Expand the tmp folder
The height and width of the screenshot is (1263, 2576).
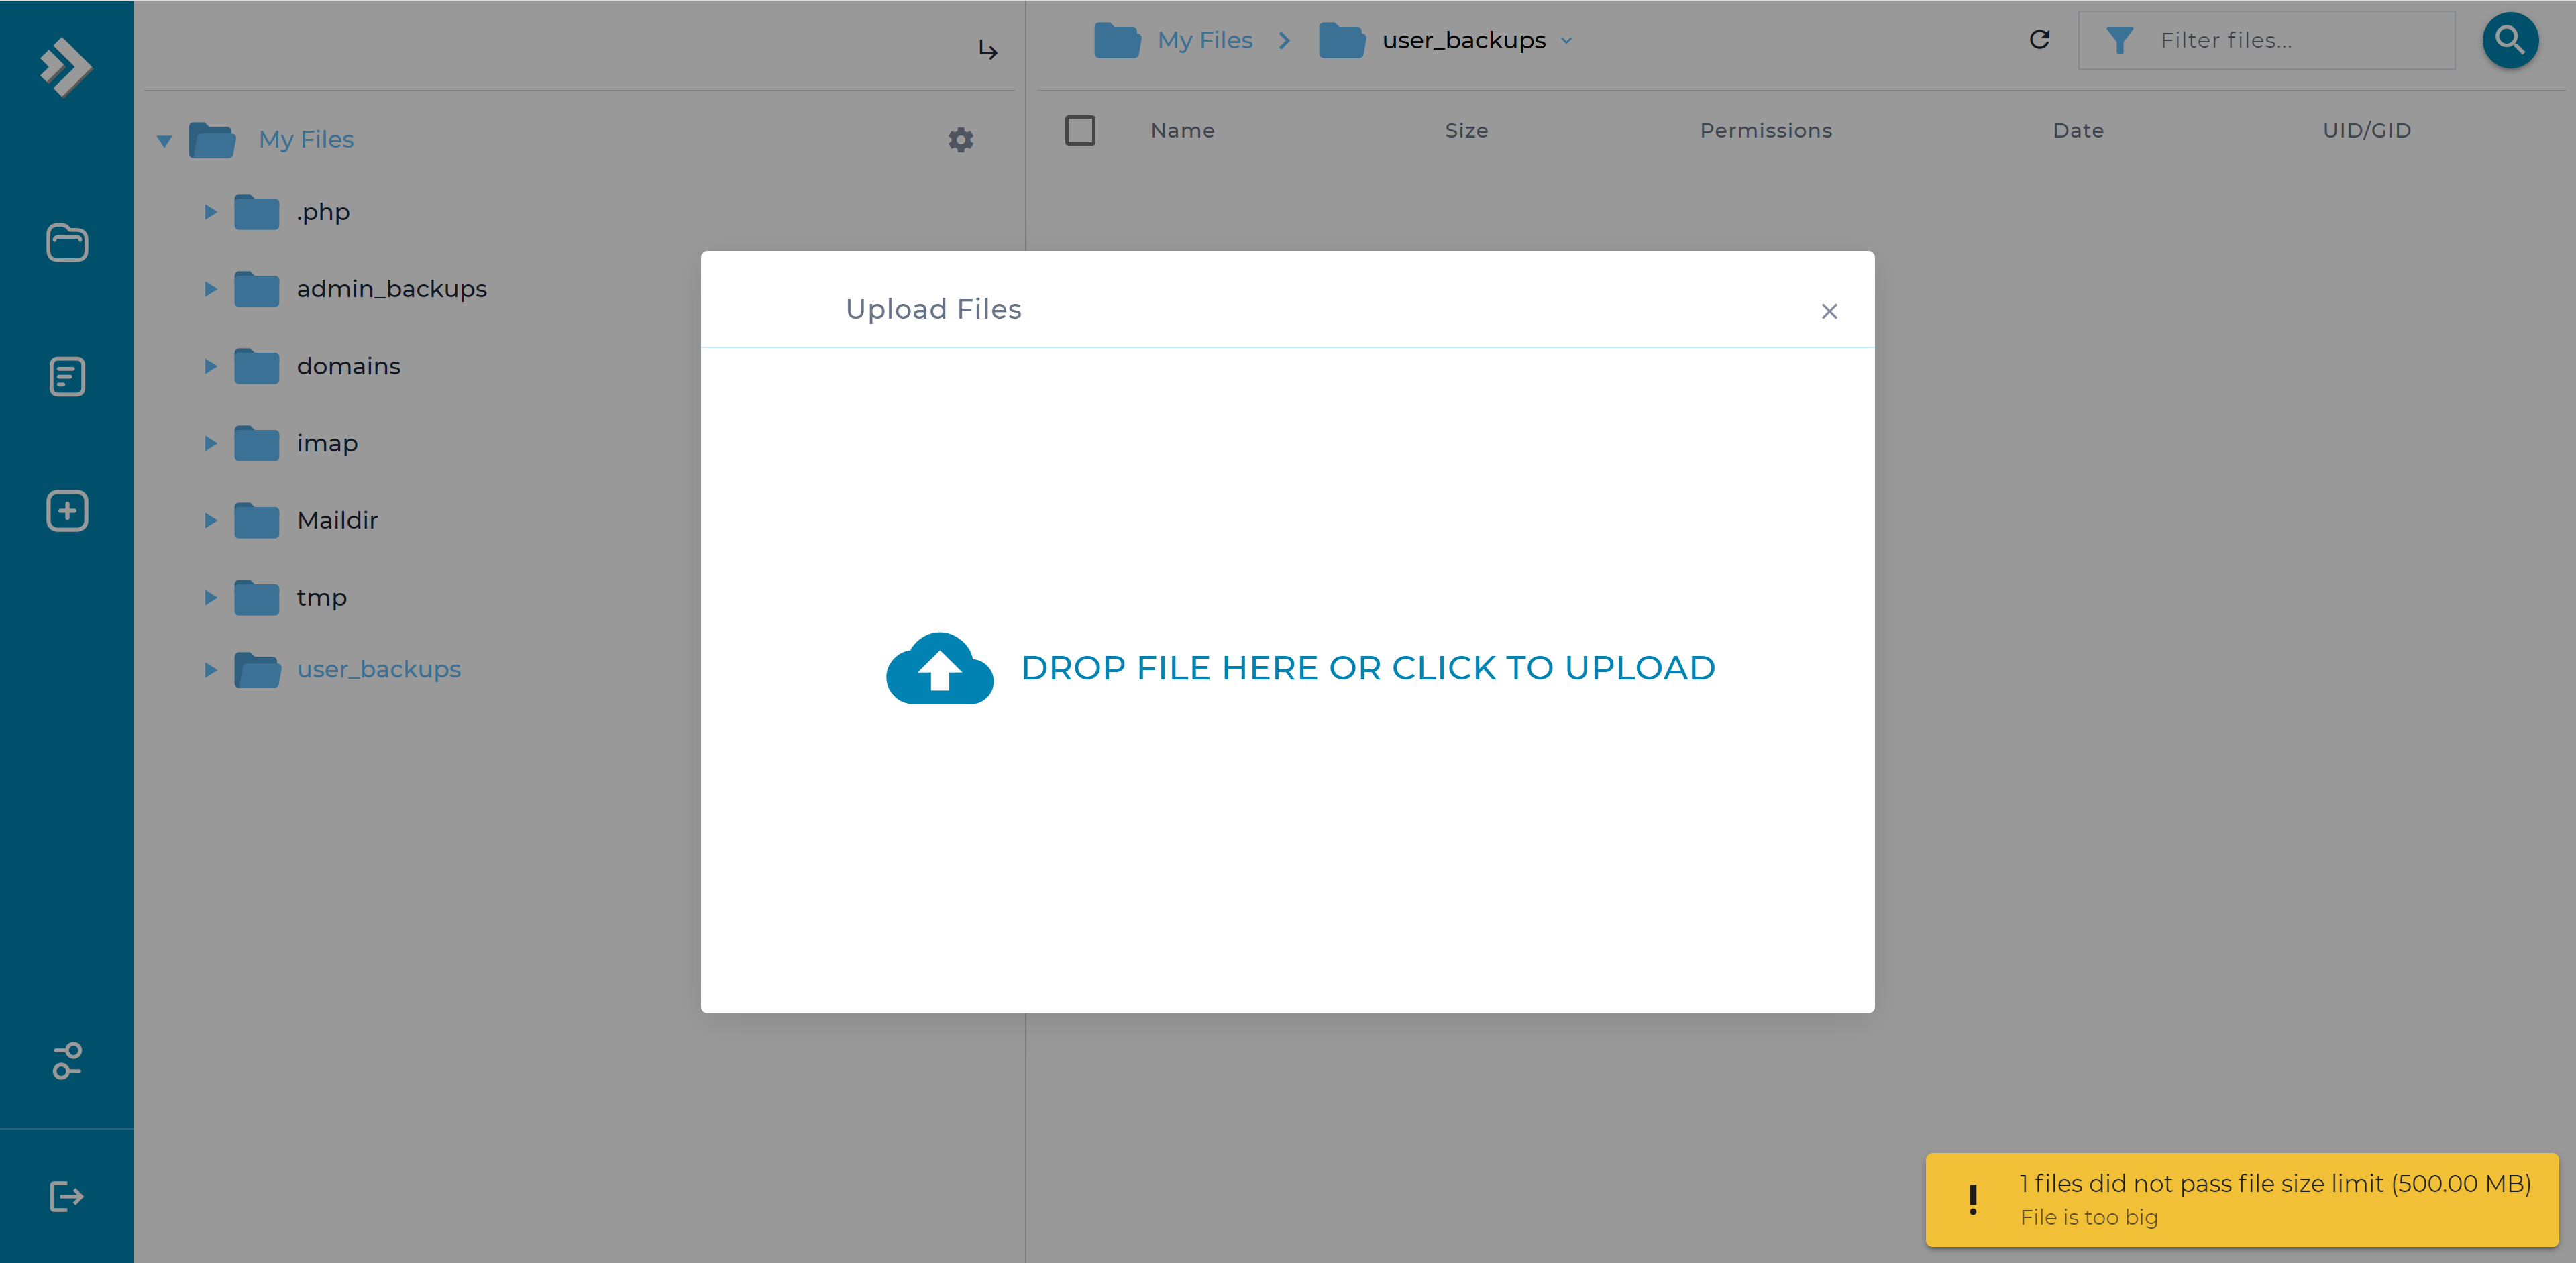click(210, 597)
